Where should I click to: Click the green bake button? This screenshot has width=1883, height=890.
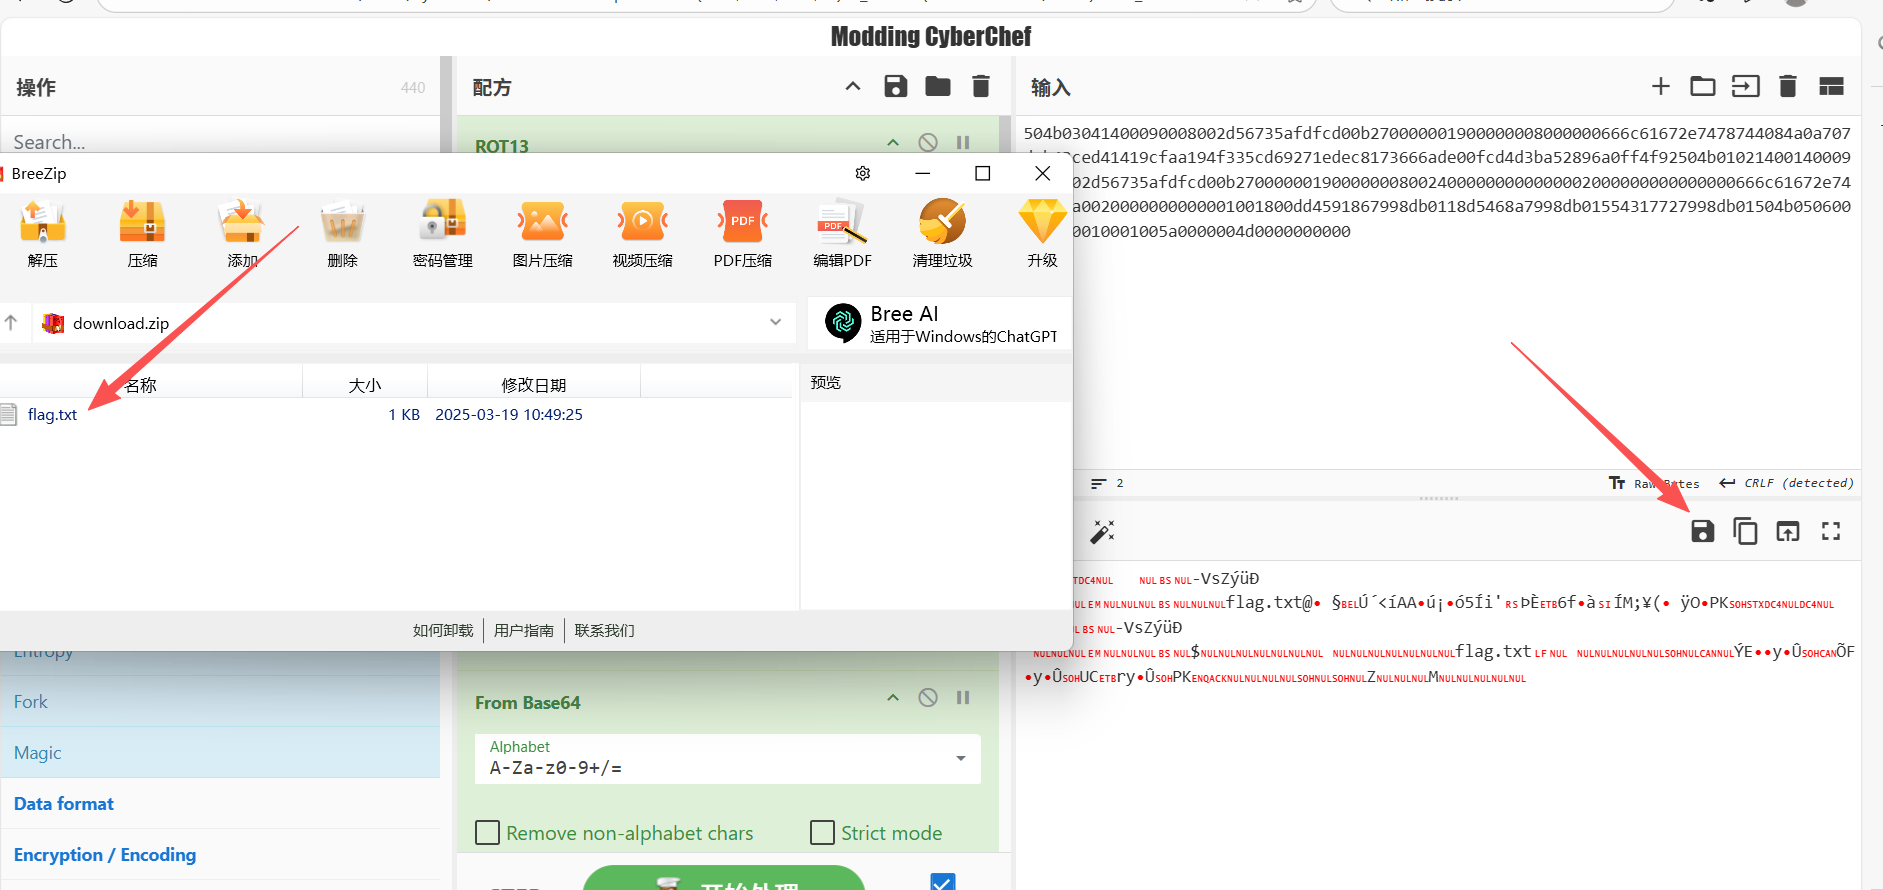(x=724, y=879)
